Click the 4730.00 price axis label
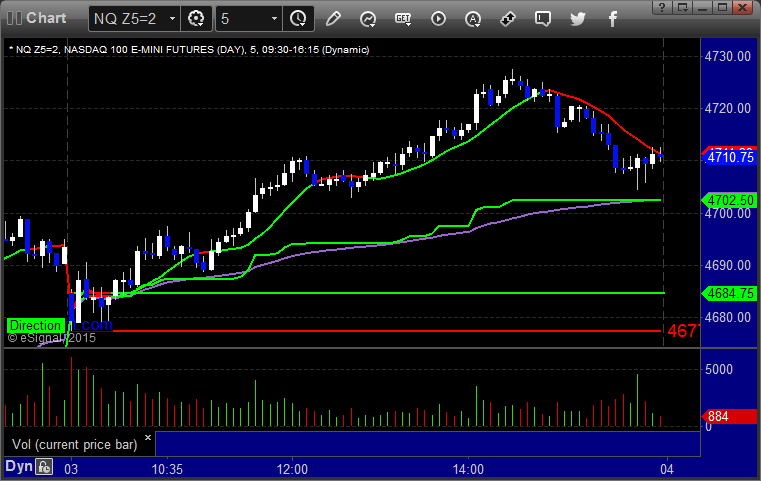The image size is (761, 481). pos(728,56)
